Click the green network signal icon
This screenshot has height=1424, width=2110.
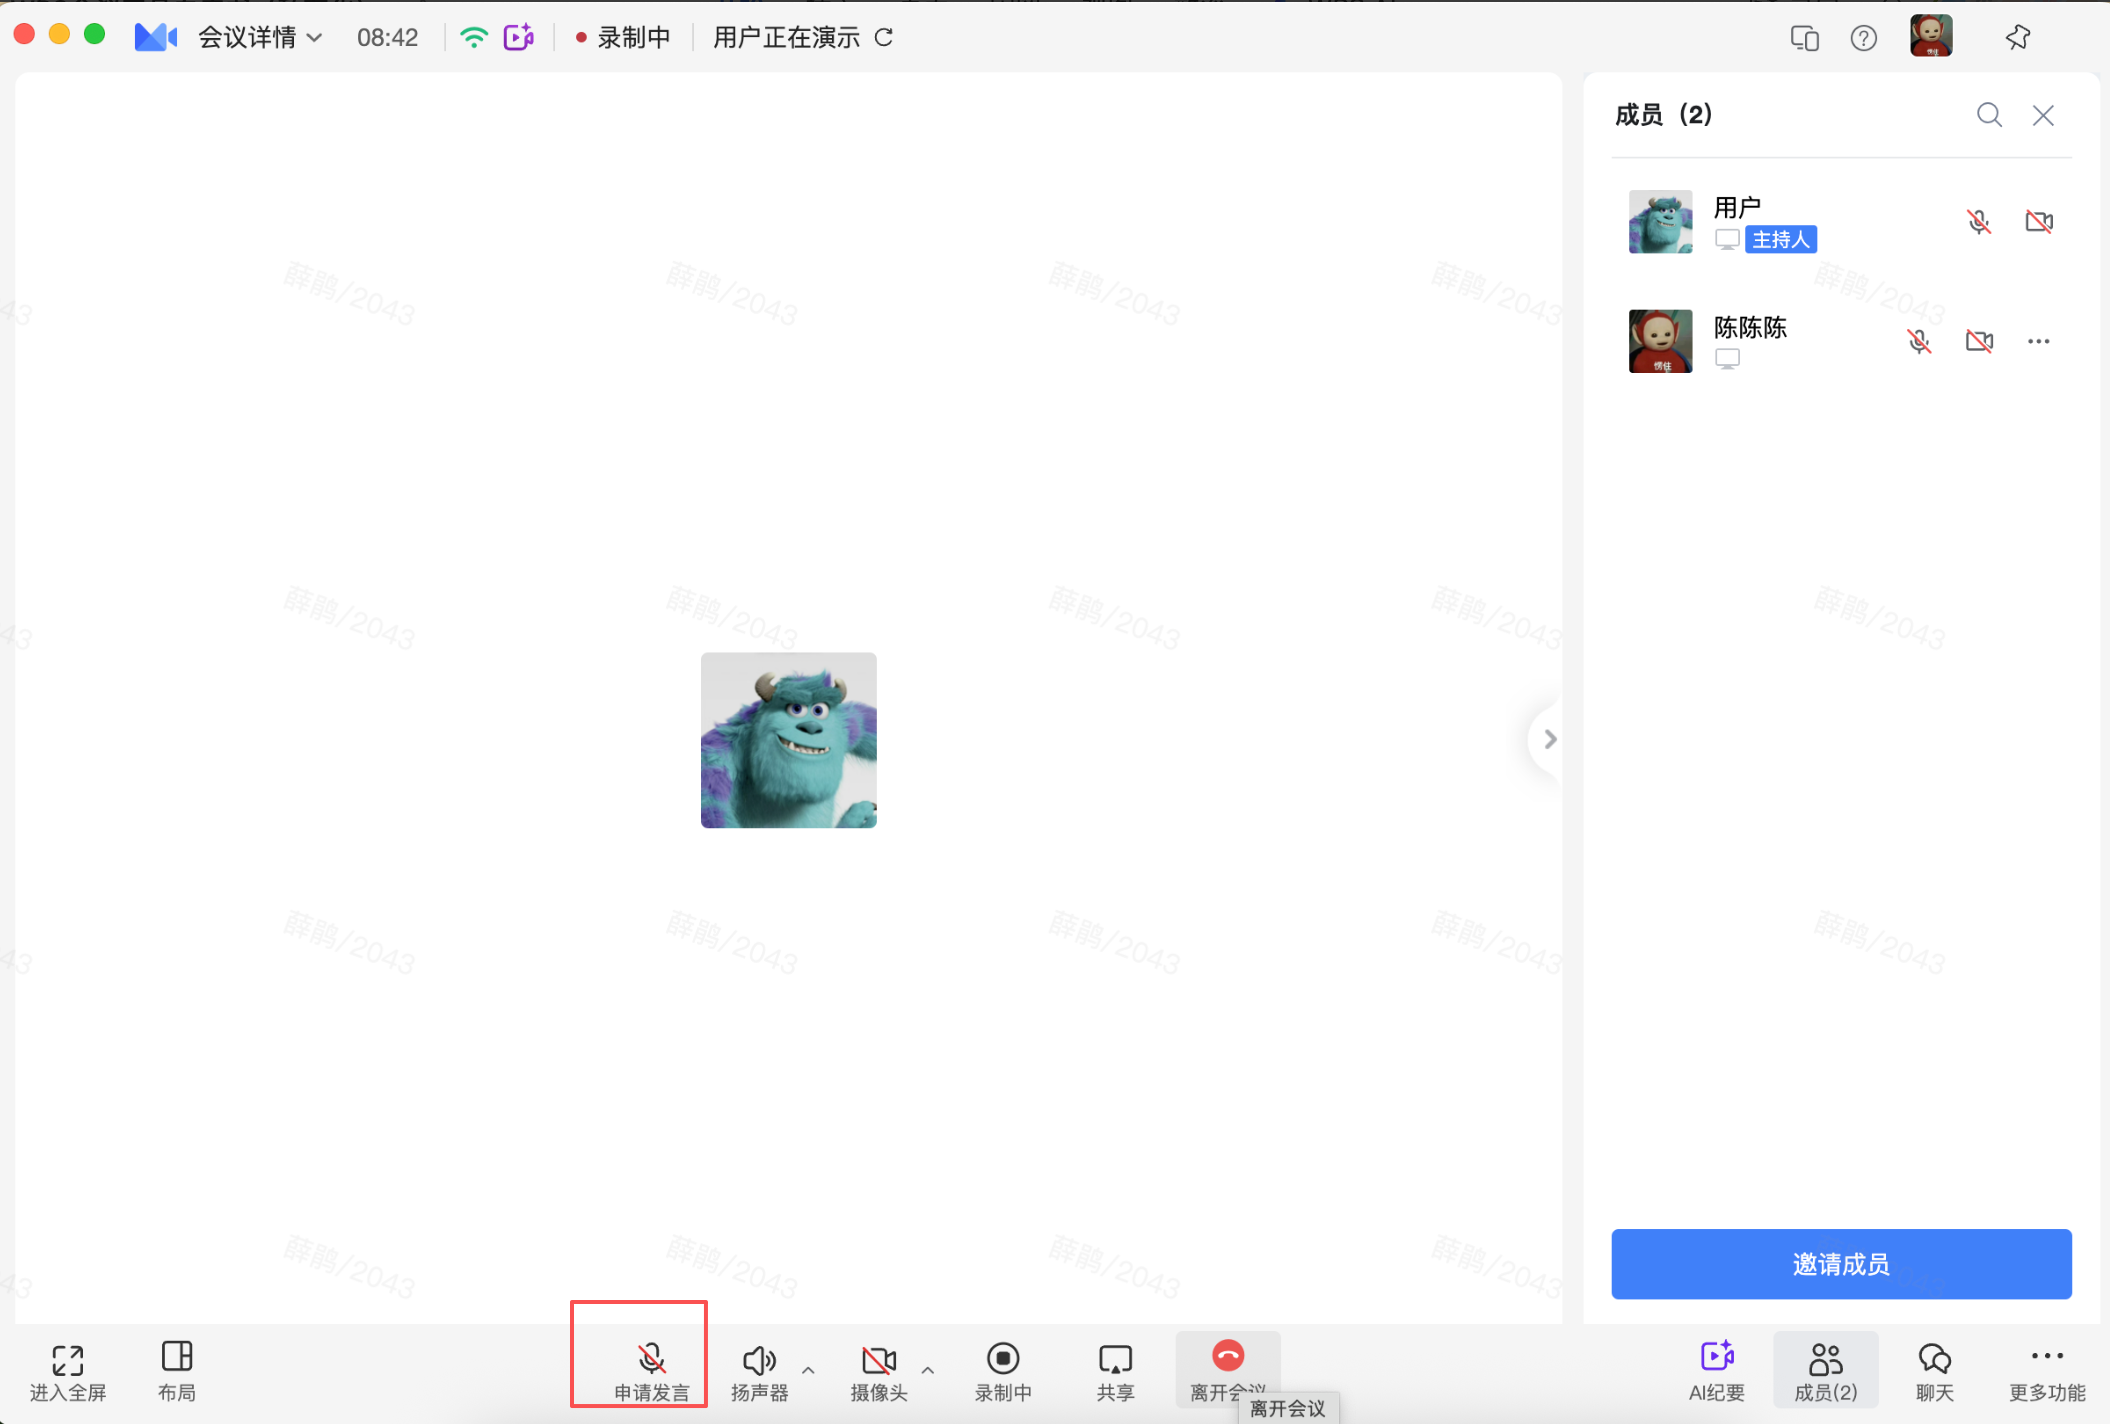click(x=474, y=38)
